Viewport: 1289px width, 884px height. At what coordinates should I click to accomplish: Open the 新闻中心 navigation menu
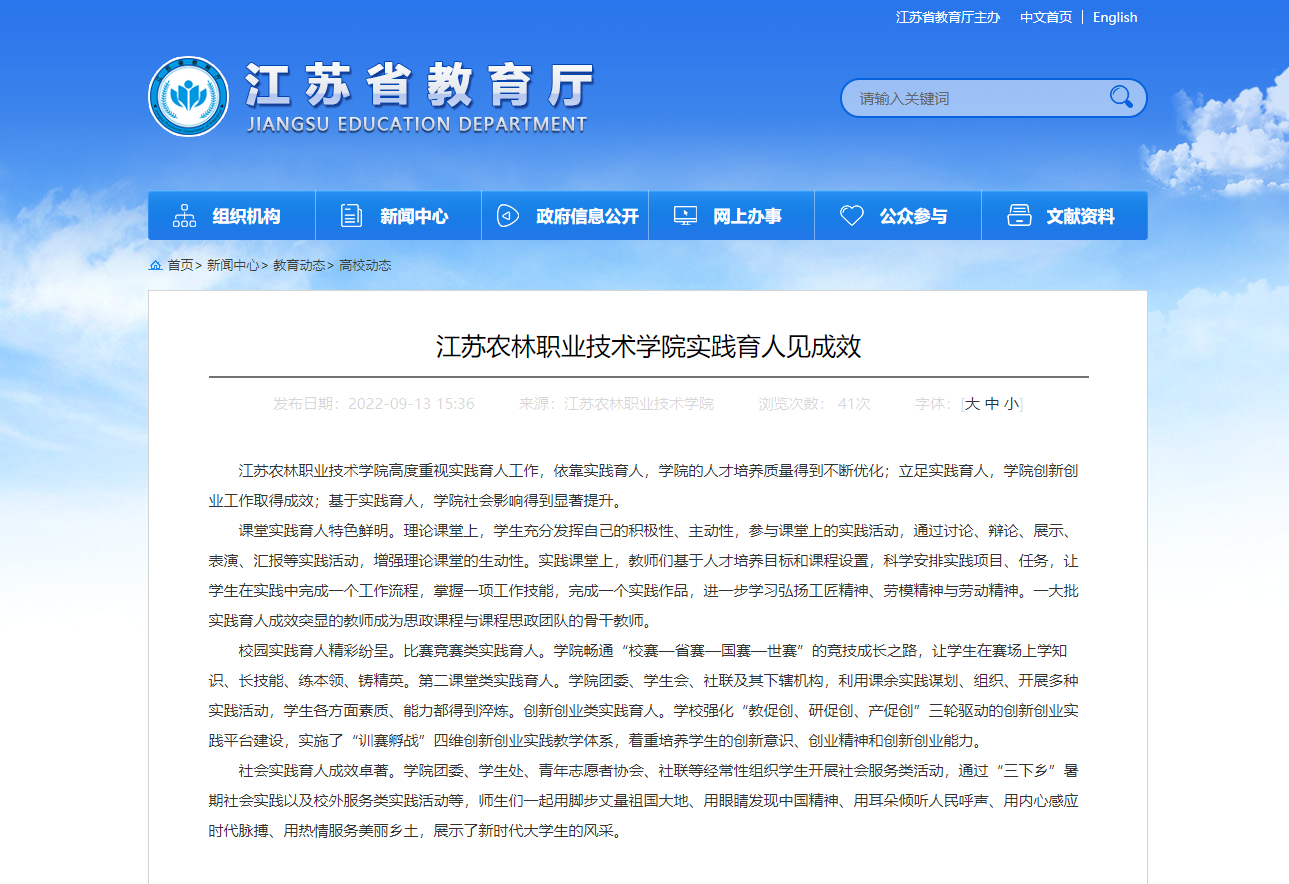(x=414, y=216)
